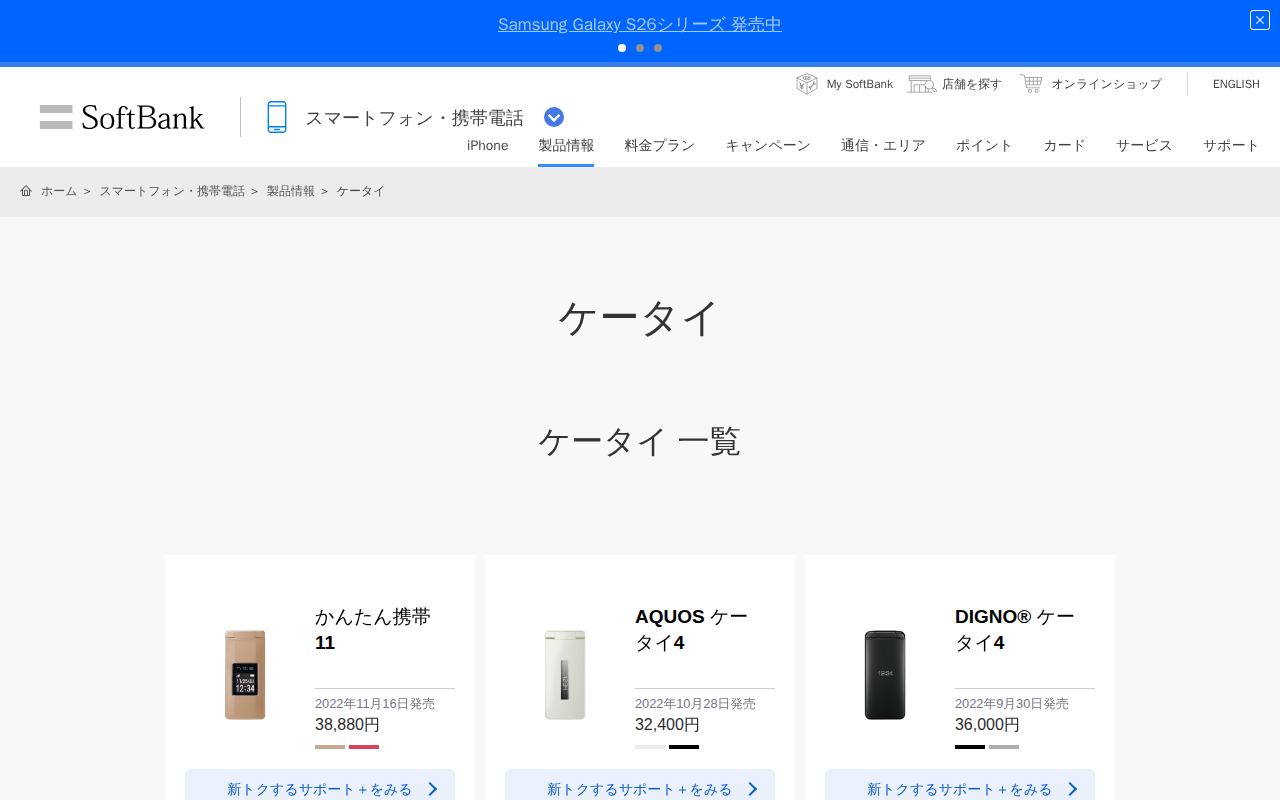Click the SoftBank logo
The height and width of the screenshot is (800, 1280).
point(122,117)
